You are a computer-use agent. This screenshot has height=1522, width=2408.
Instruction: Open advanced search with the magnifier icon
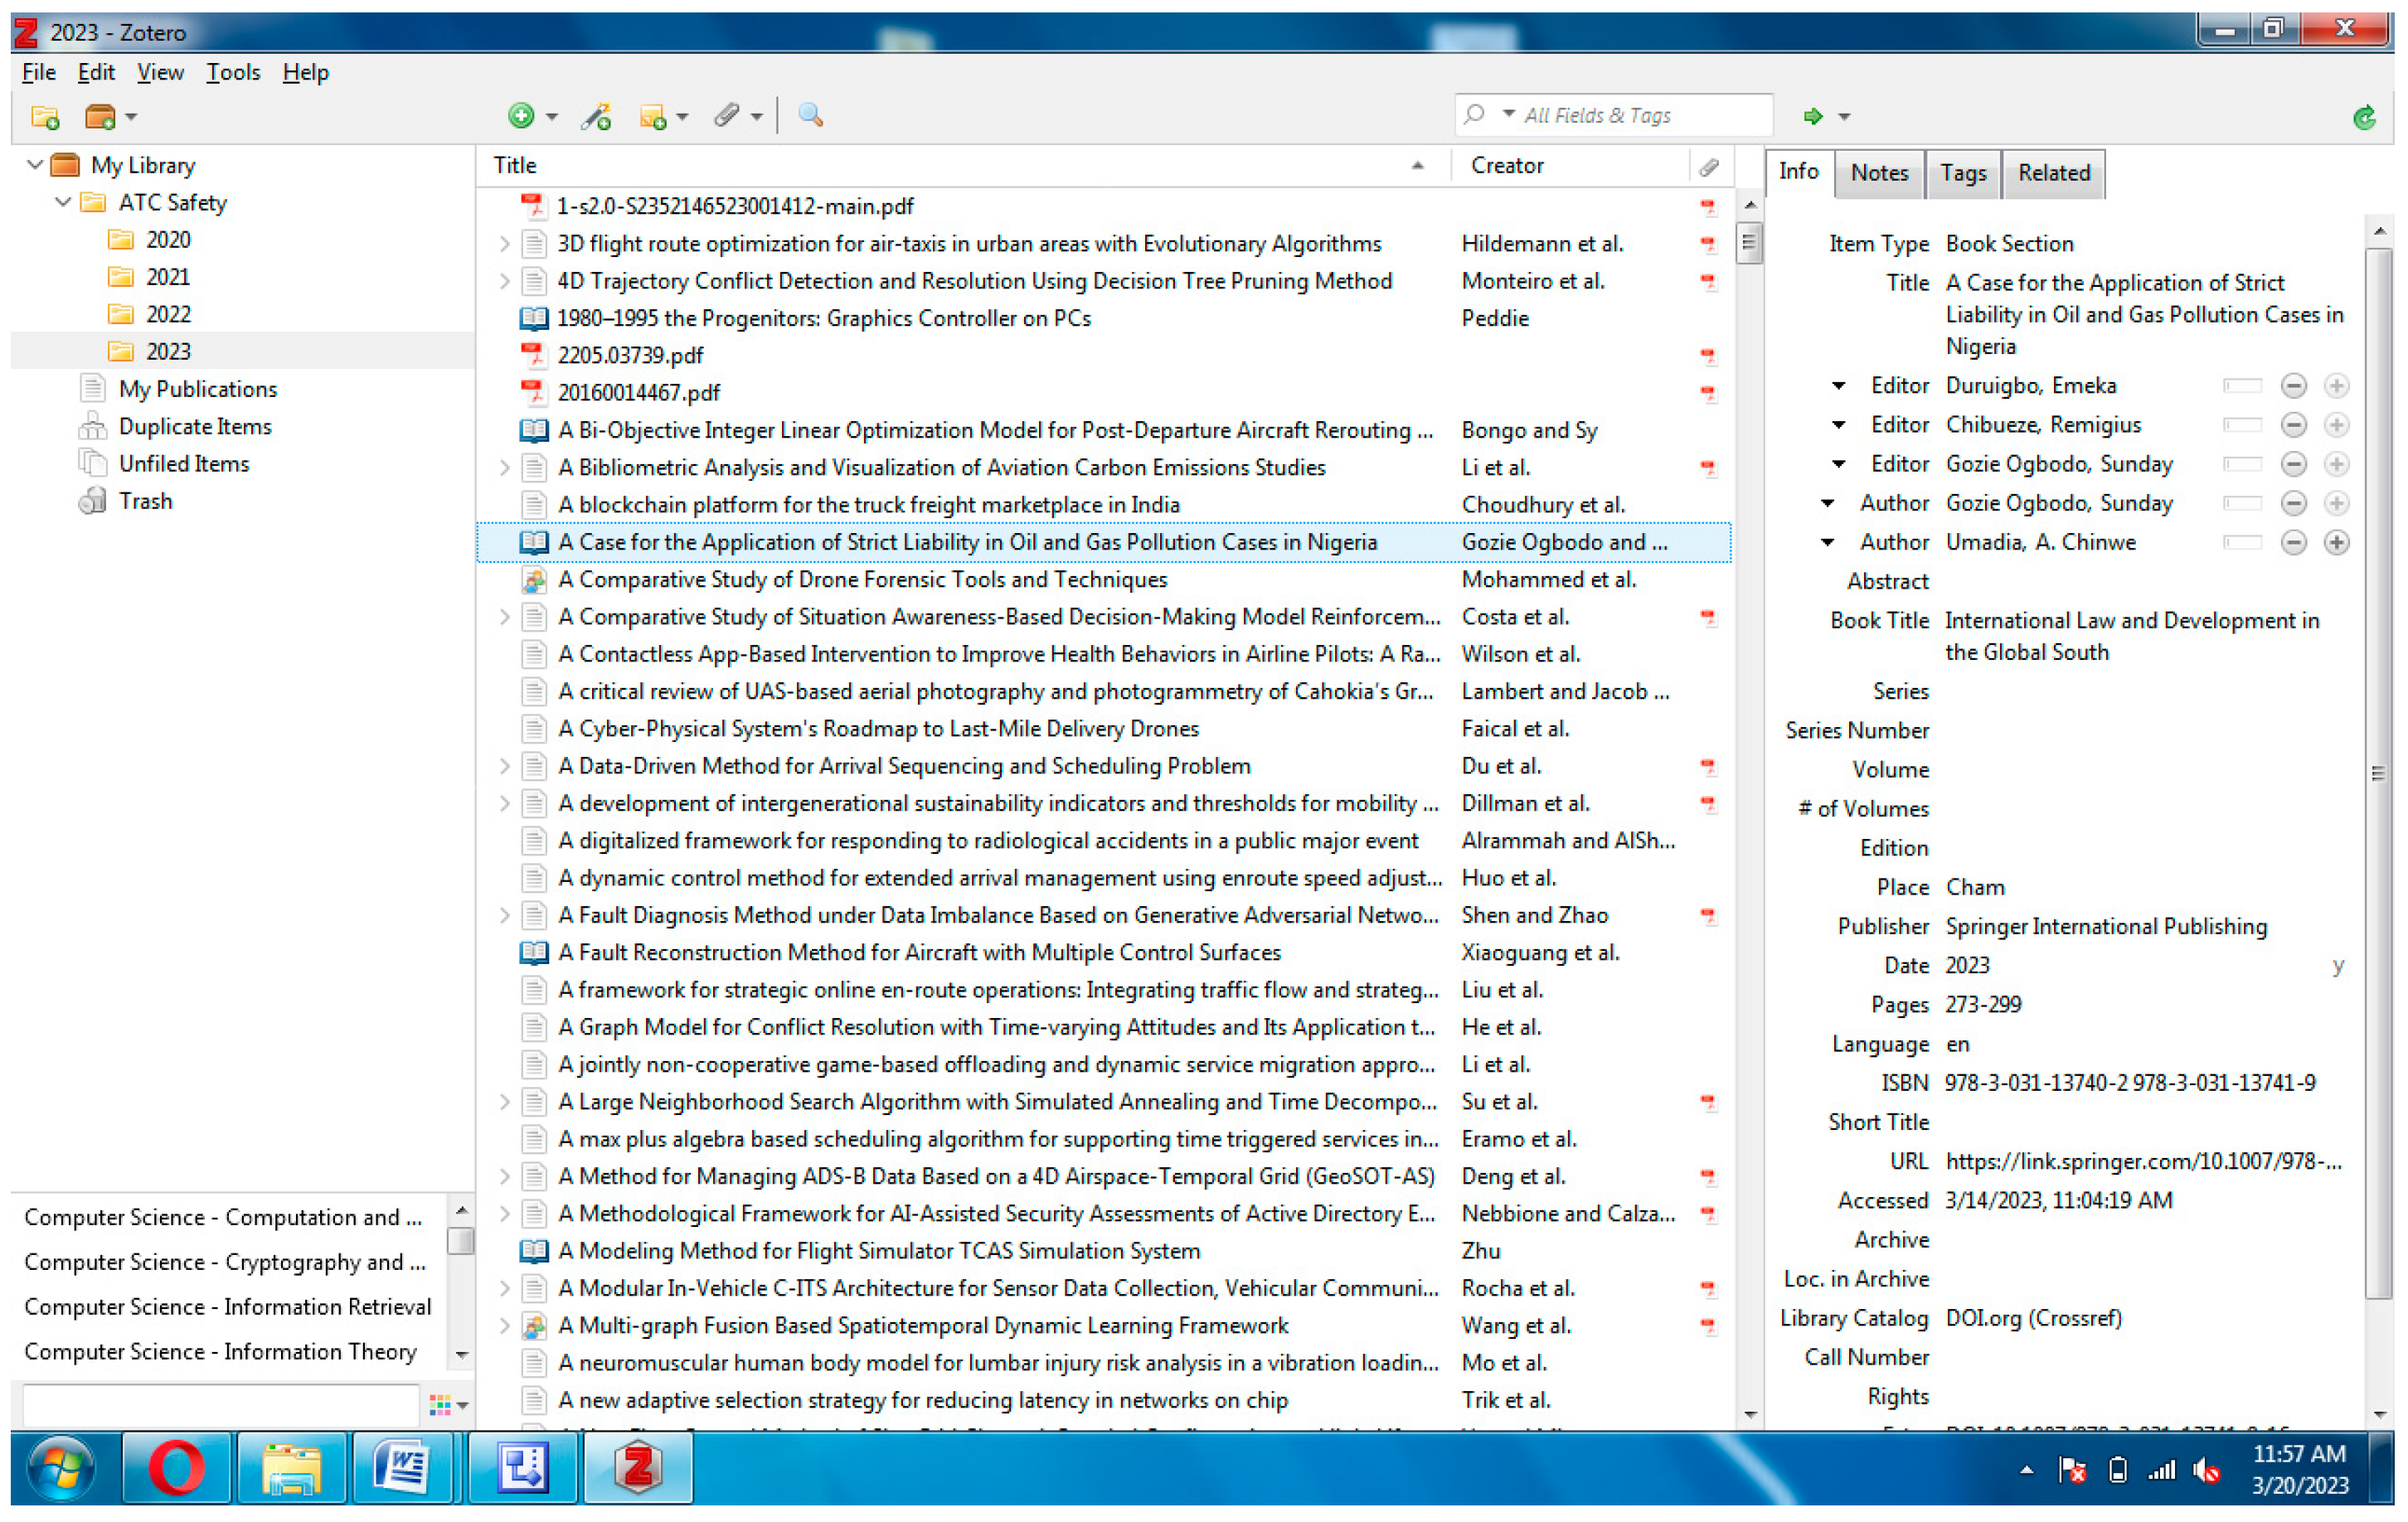coord(810,116)
